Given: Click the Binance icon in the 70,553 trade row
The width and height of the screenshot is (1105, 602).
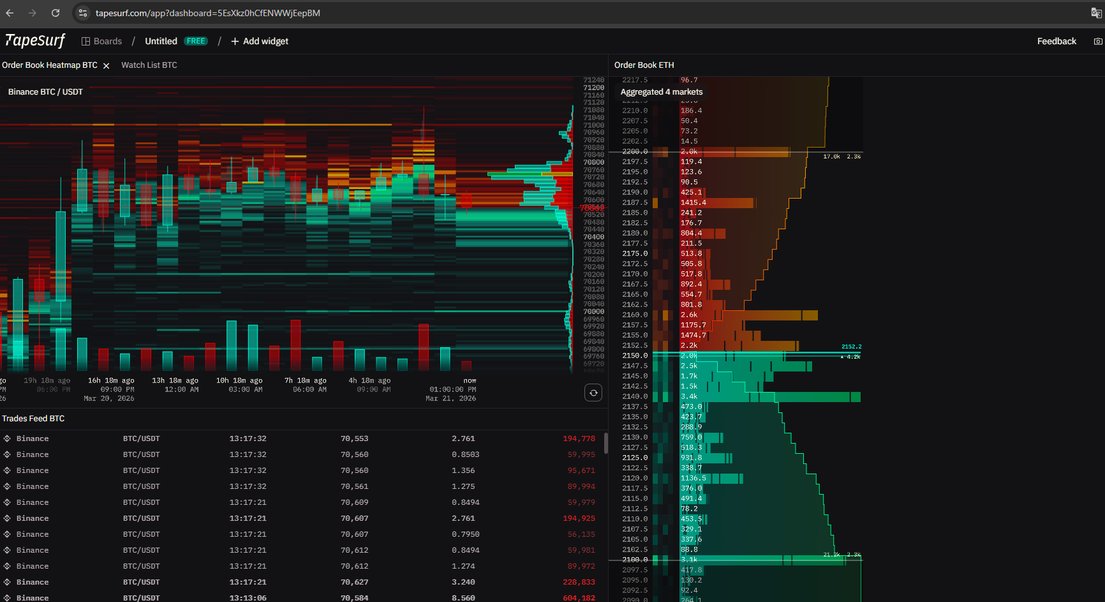Looking at the screenshot, I should pyautogui.click(x=7, y=438).
